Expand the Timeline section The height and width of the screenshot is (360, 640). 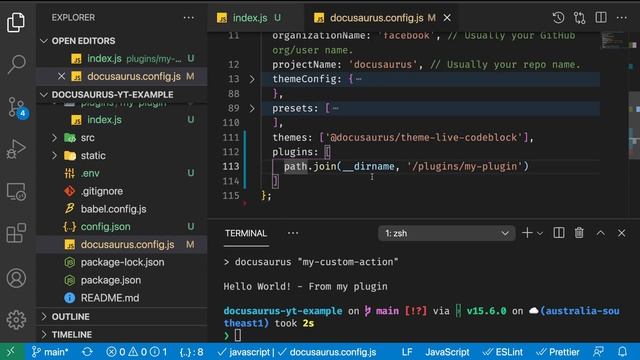[x=44, y=334]
